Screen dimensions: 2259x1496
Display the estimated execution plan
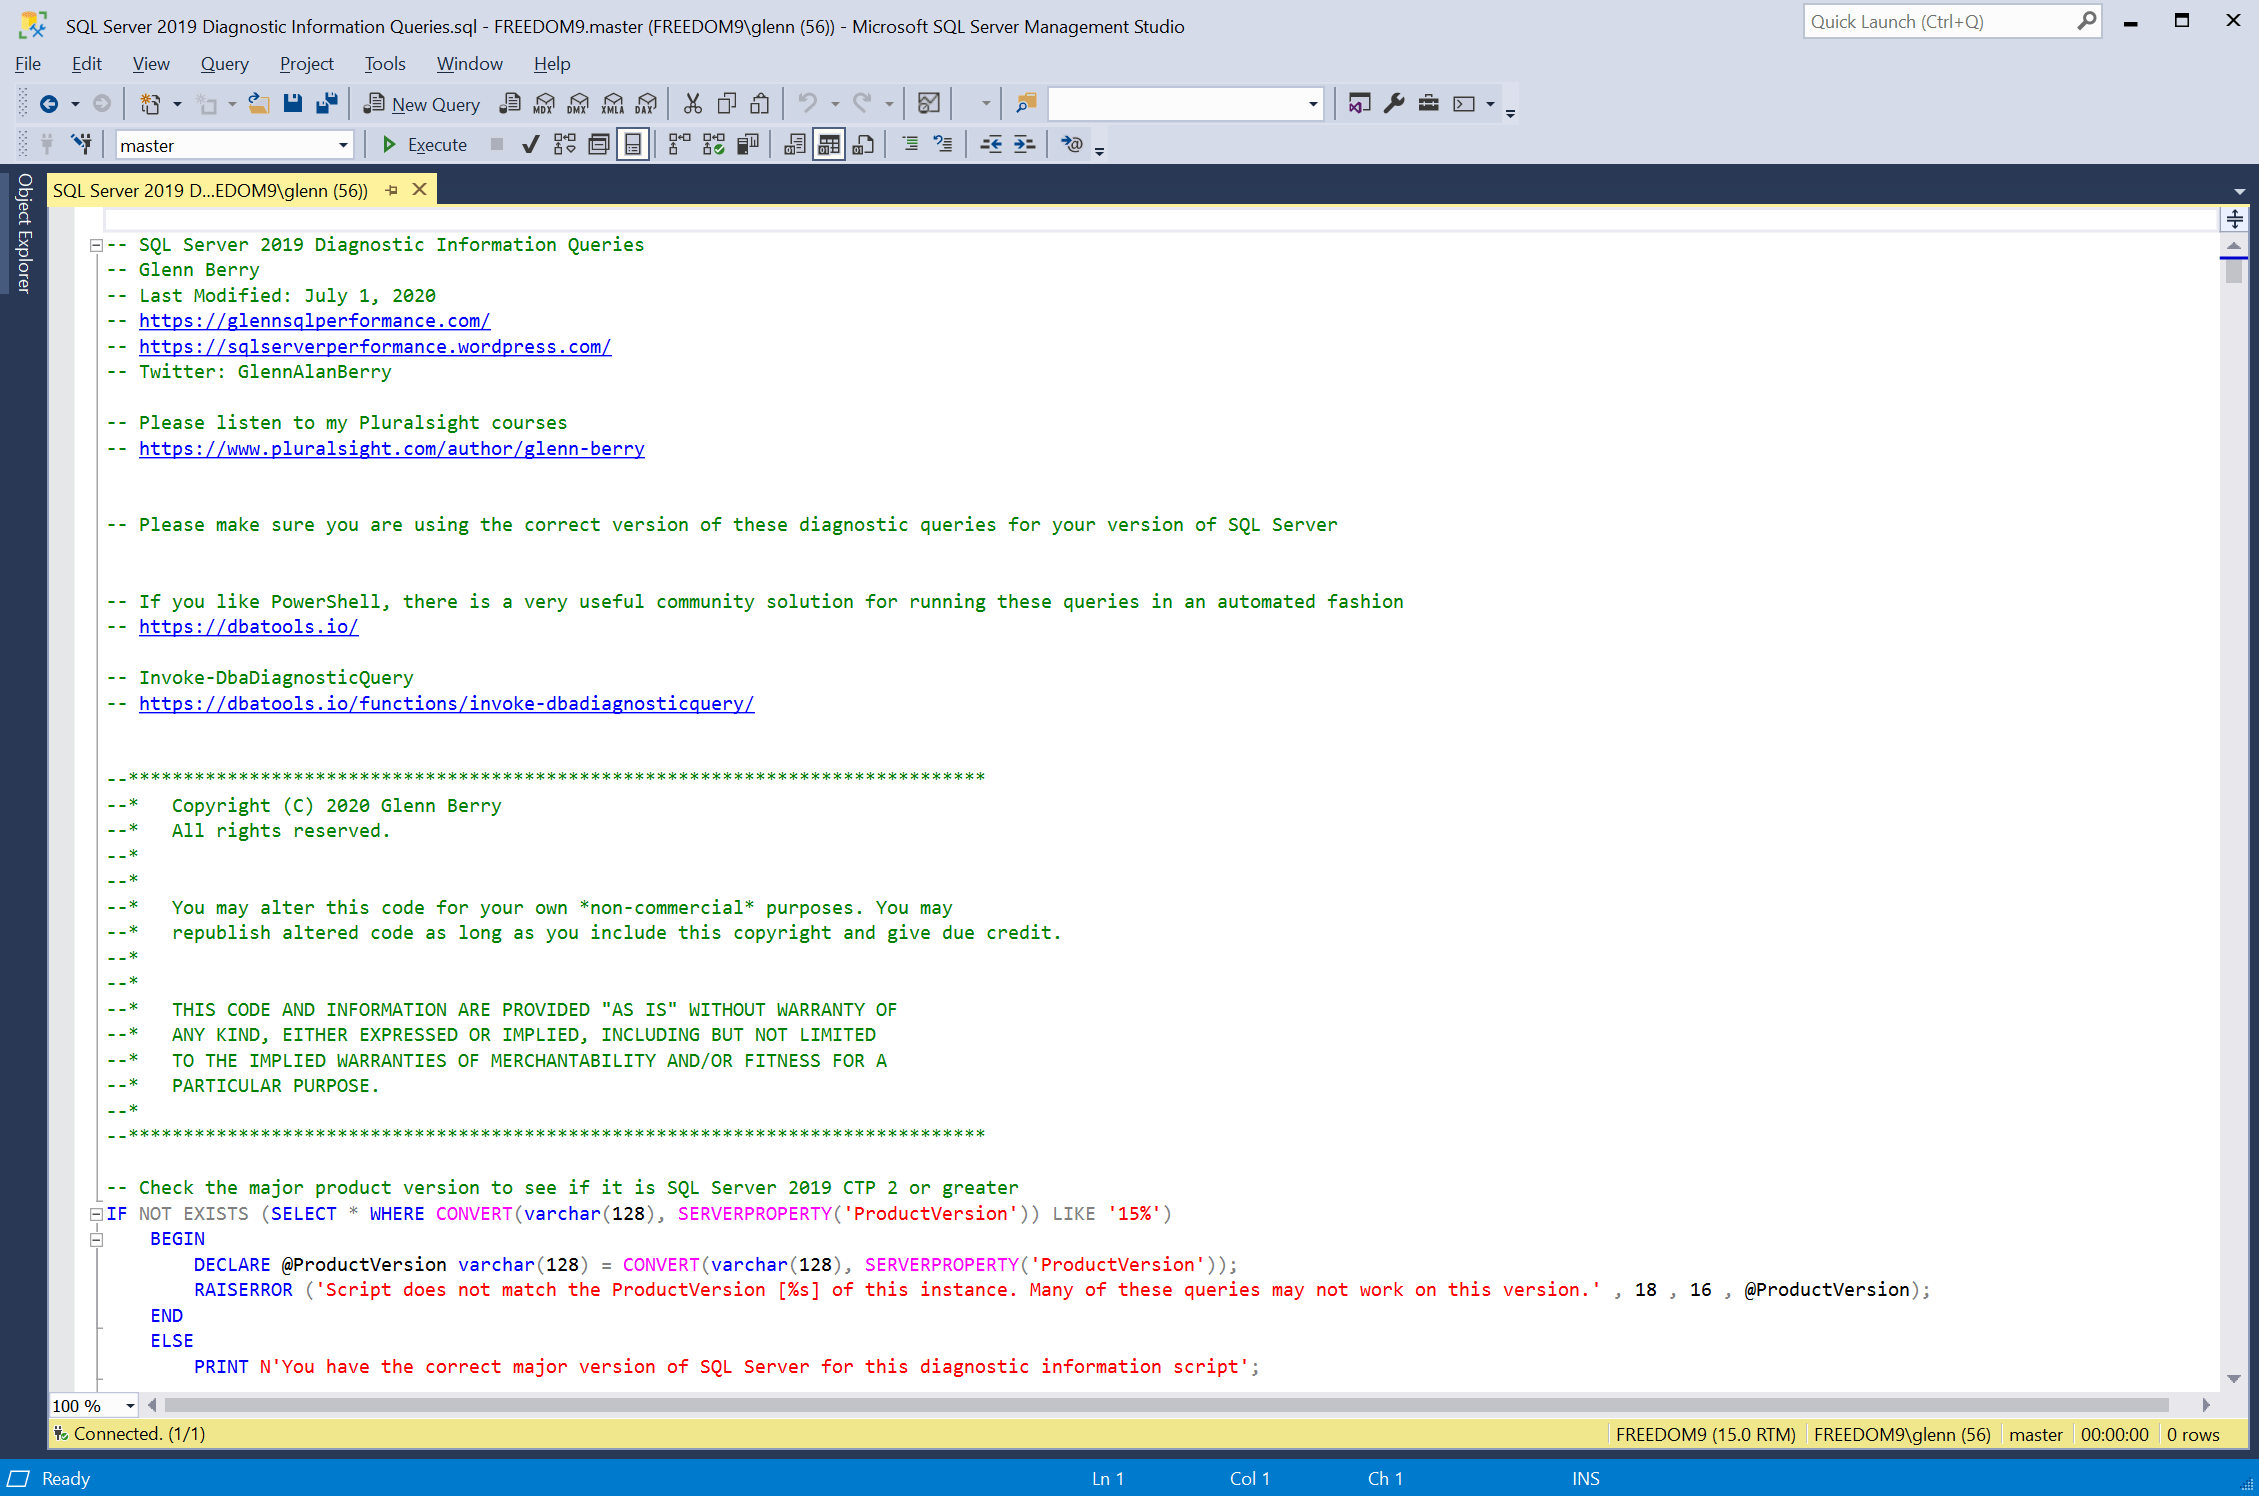point(564,144)
